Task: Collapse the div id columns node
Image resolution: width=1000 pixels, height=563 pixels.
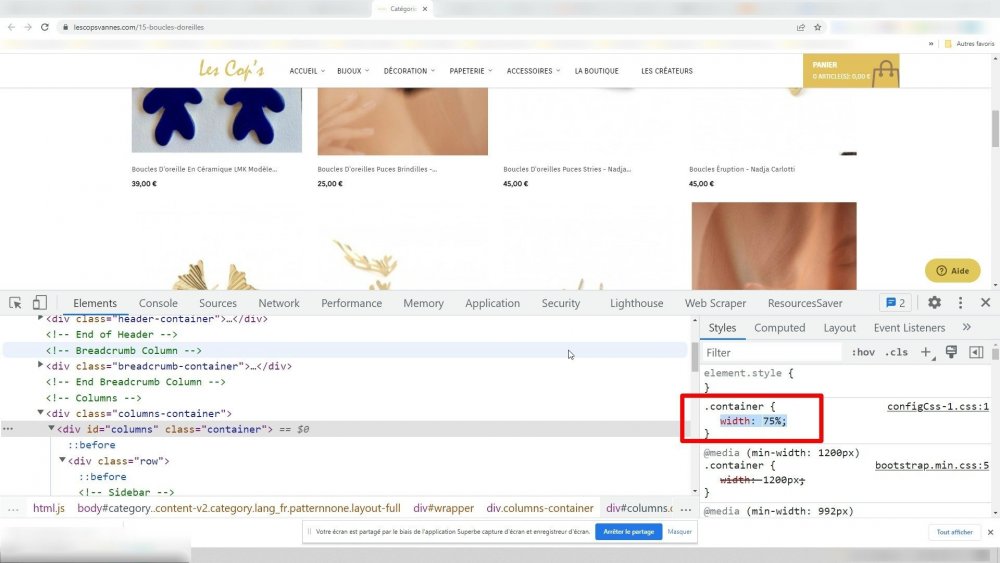Action: click(51, 428)
